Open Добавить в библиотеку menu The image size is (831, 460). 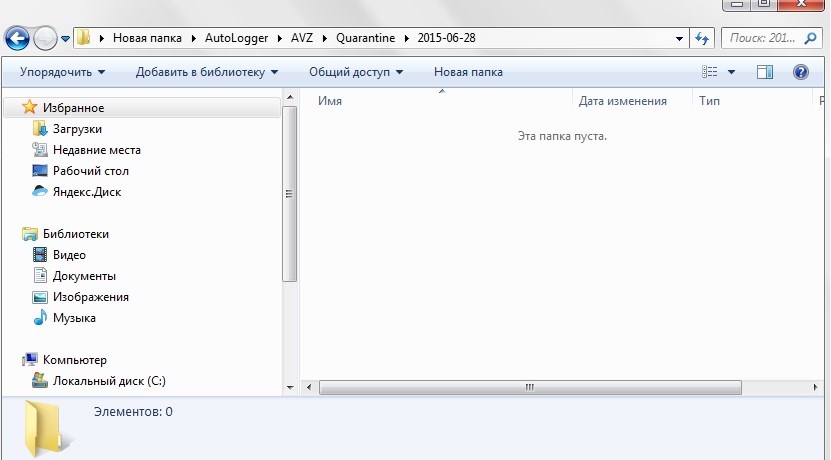tap(207, 72)
